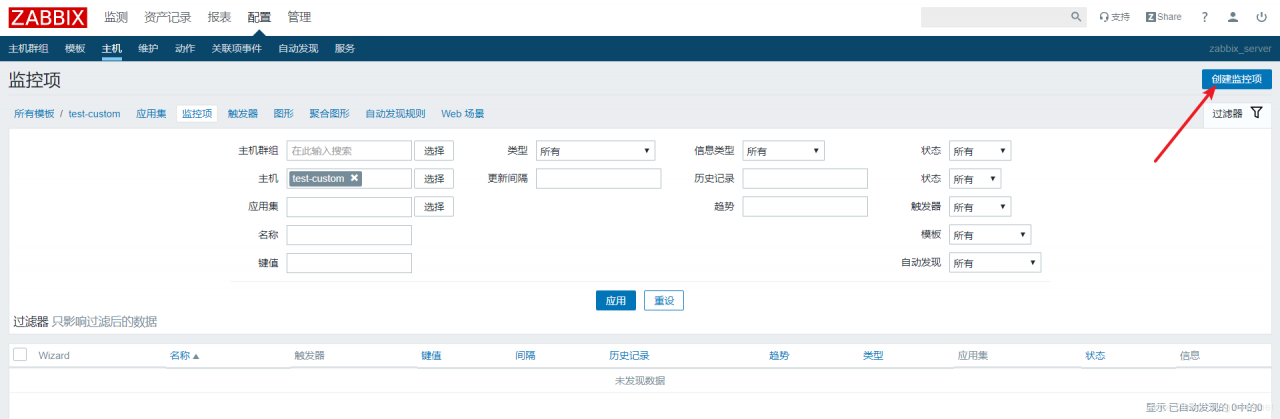Expand the 类型 dropdown
Viewport: 1280px width, 419px height.
coord(595,151)
